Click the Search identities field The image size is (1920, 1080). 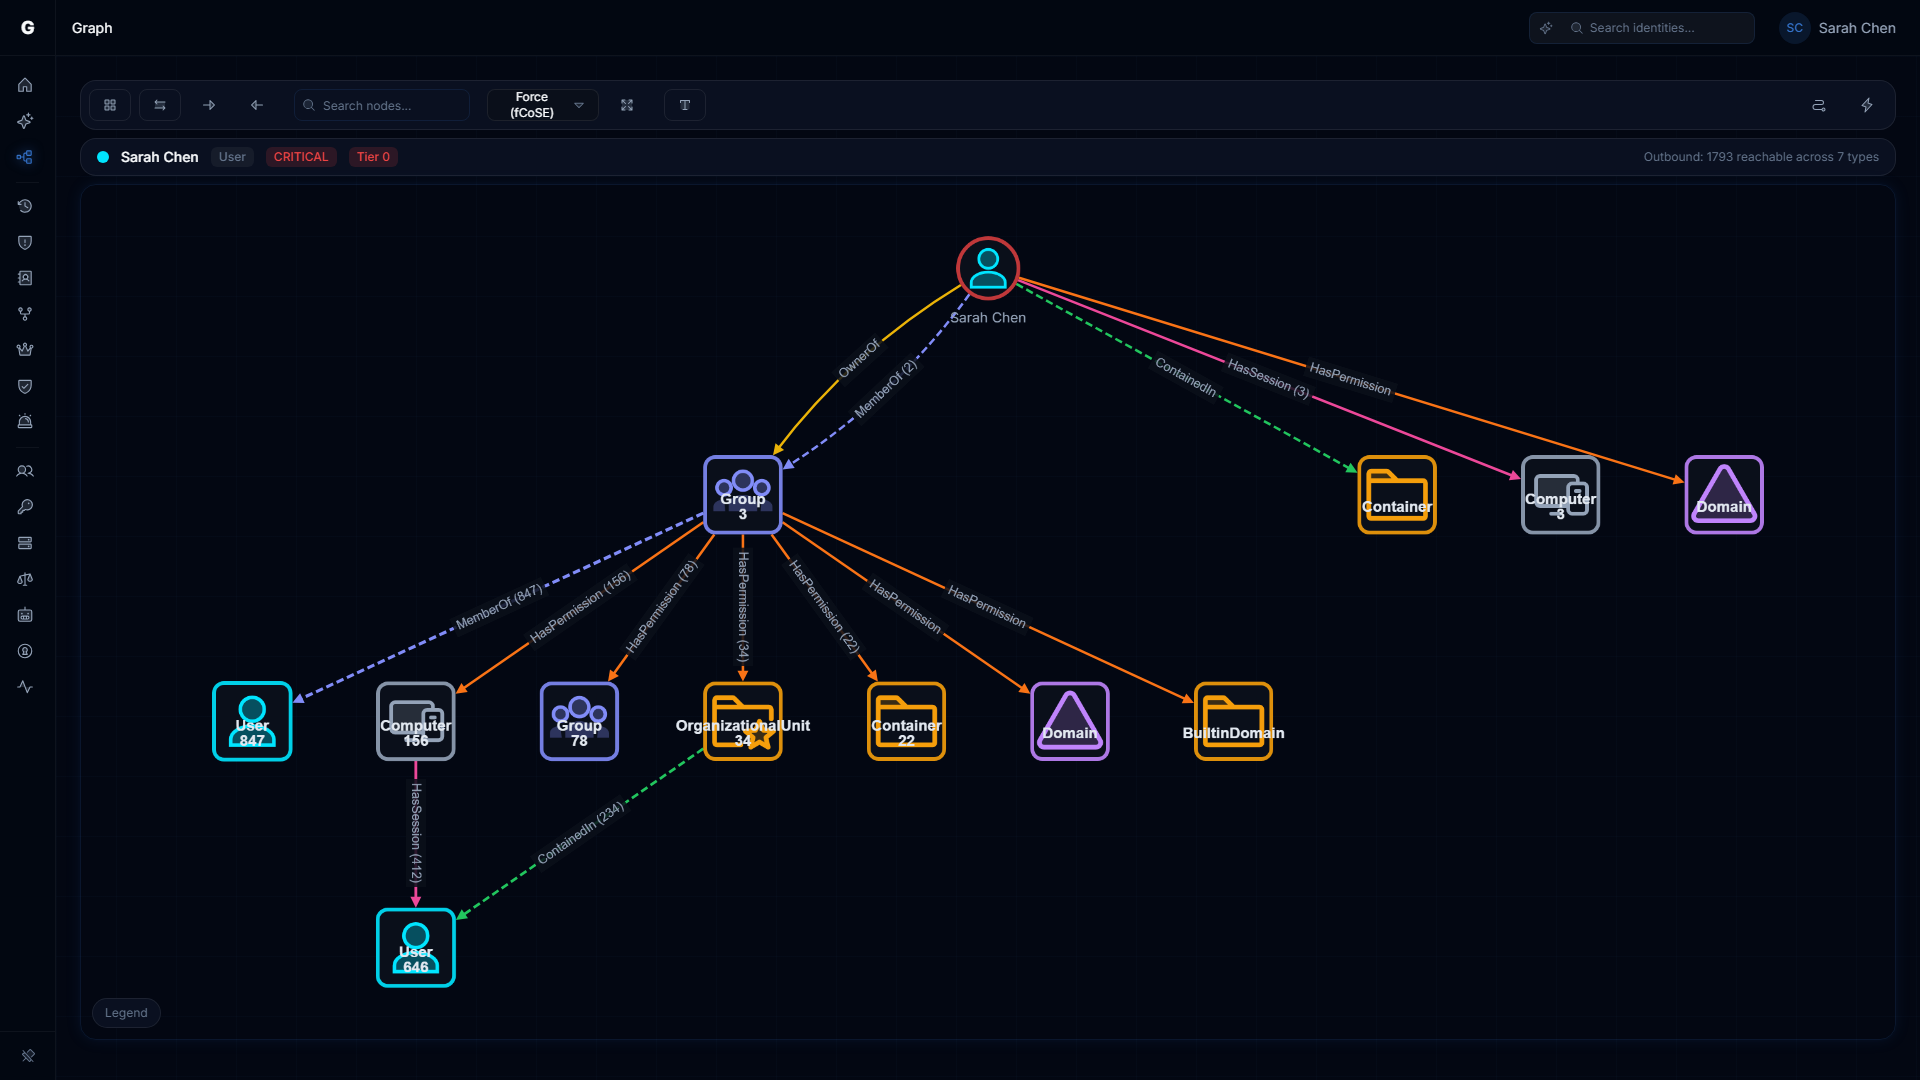[x=1655, y=27]
